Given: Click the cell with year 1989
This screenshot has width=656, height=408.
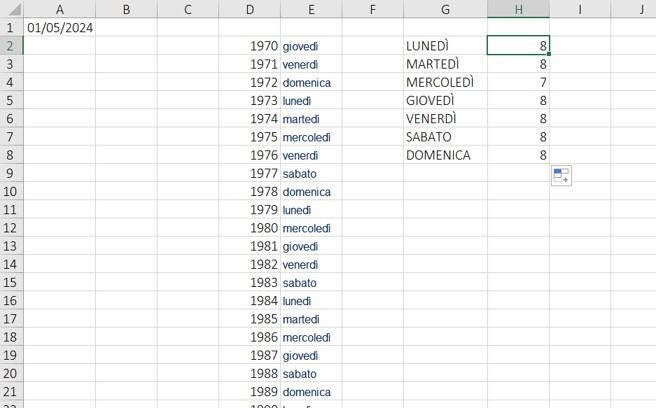Looking at the screenshot, I should 250,391.
